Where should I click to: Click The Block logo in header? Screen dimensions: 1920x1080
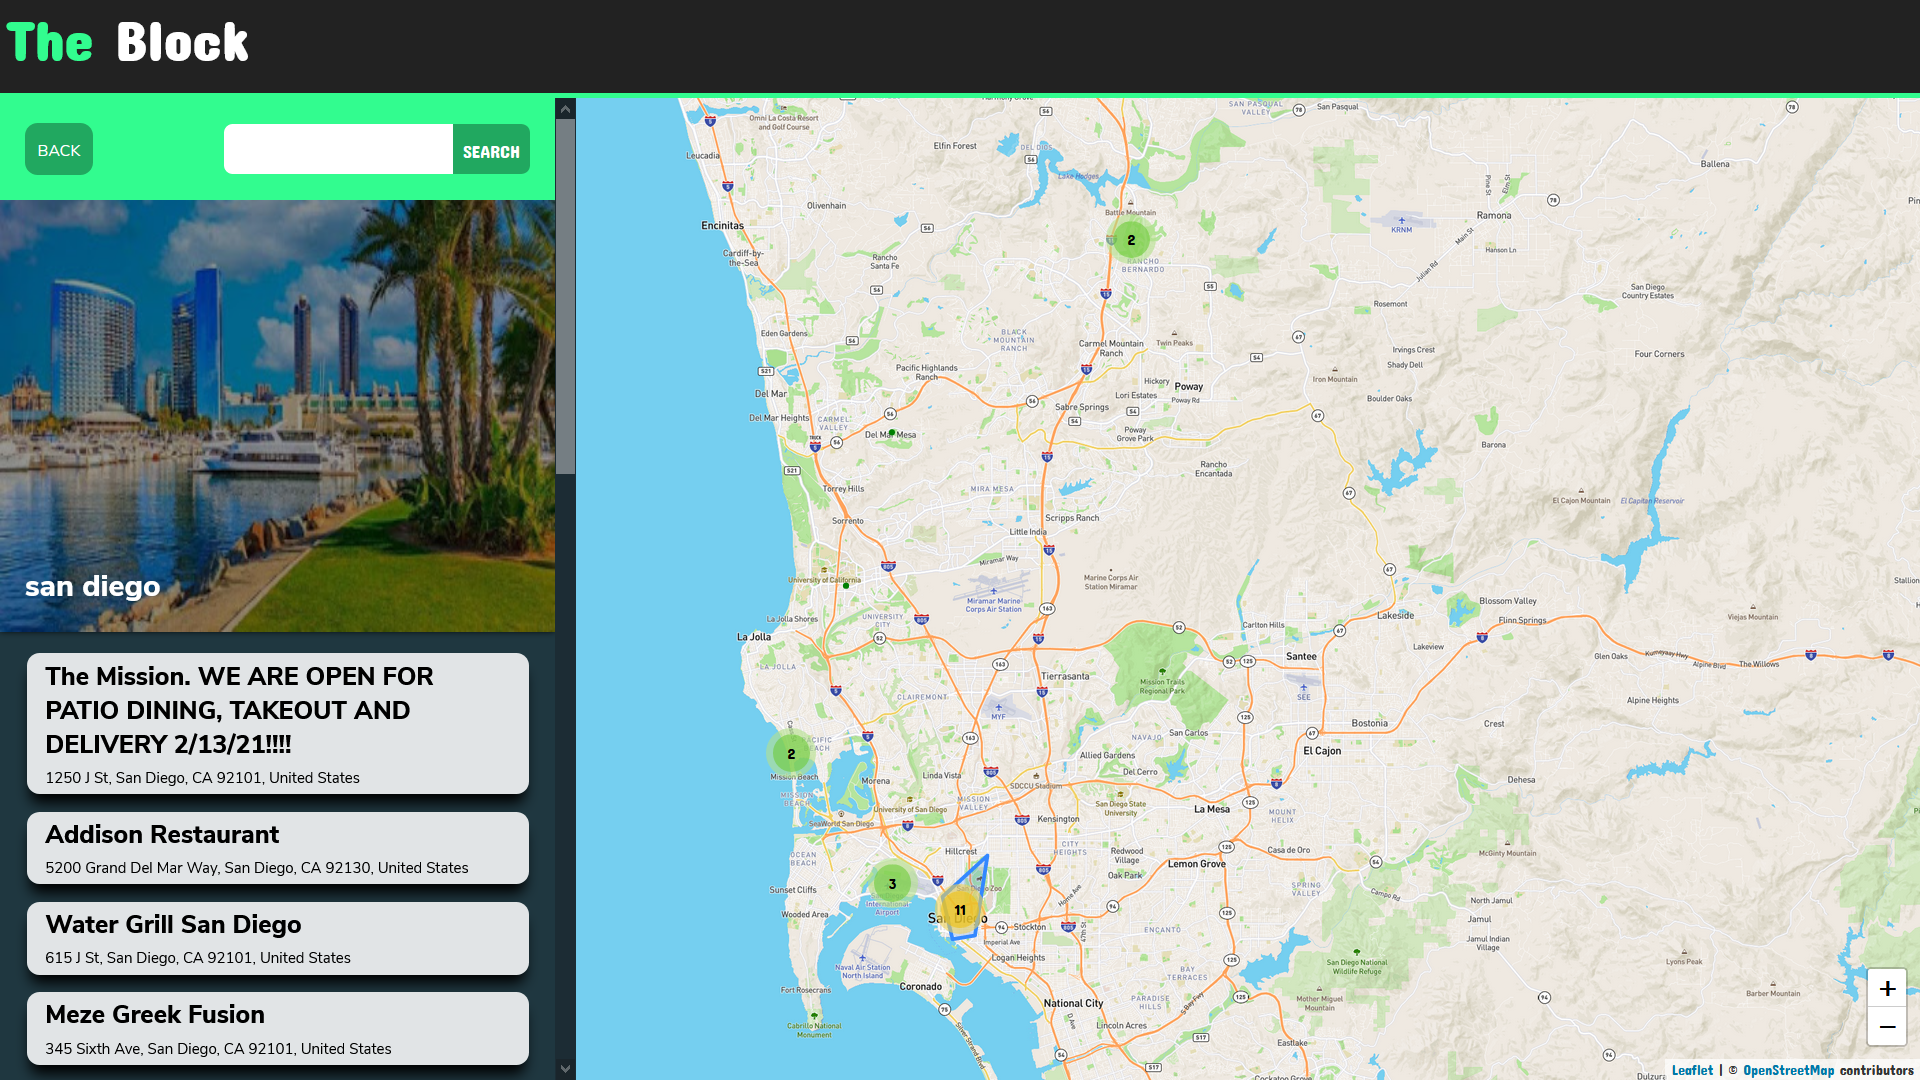[x=128, y=43]
